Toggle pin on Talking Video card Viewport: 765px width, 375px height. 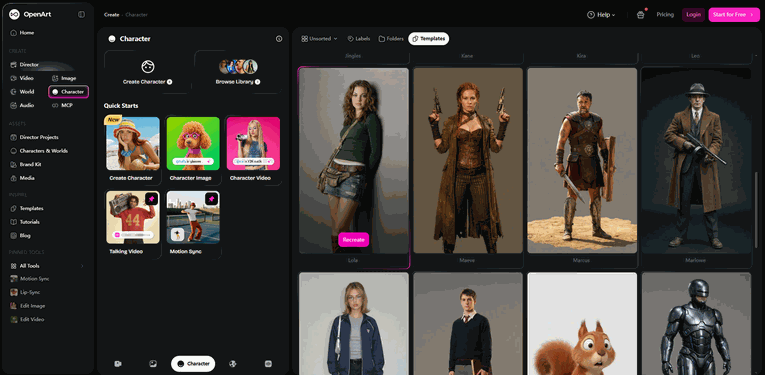[x=151, y=199]
